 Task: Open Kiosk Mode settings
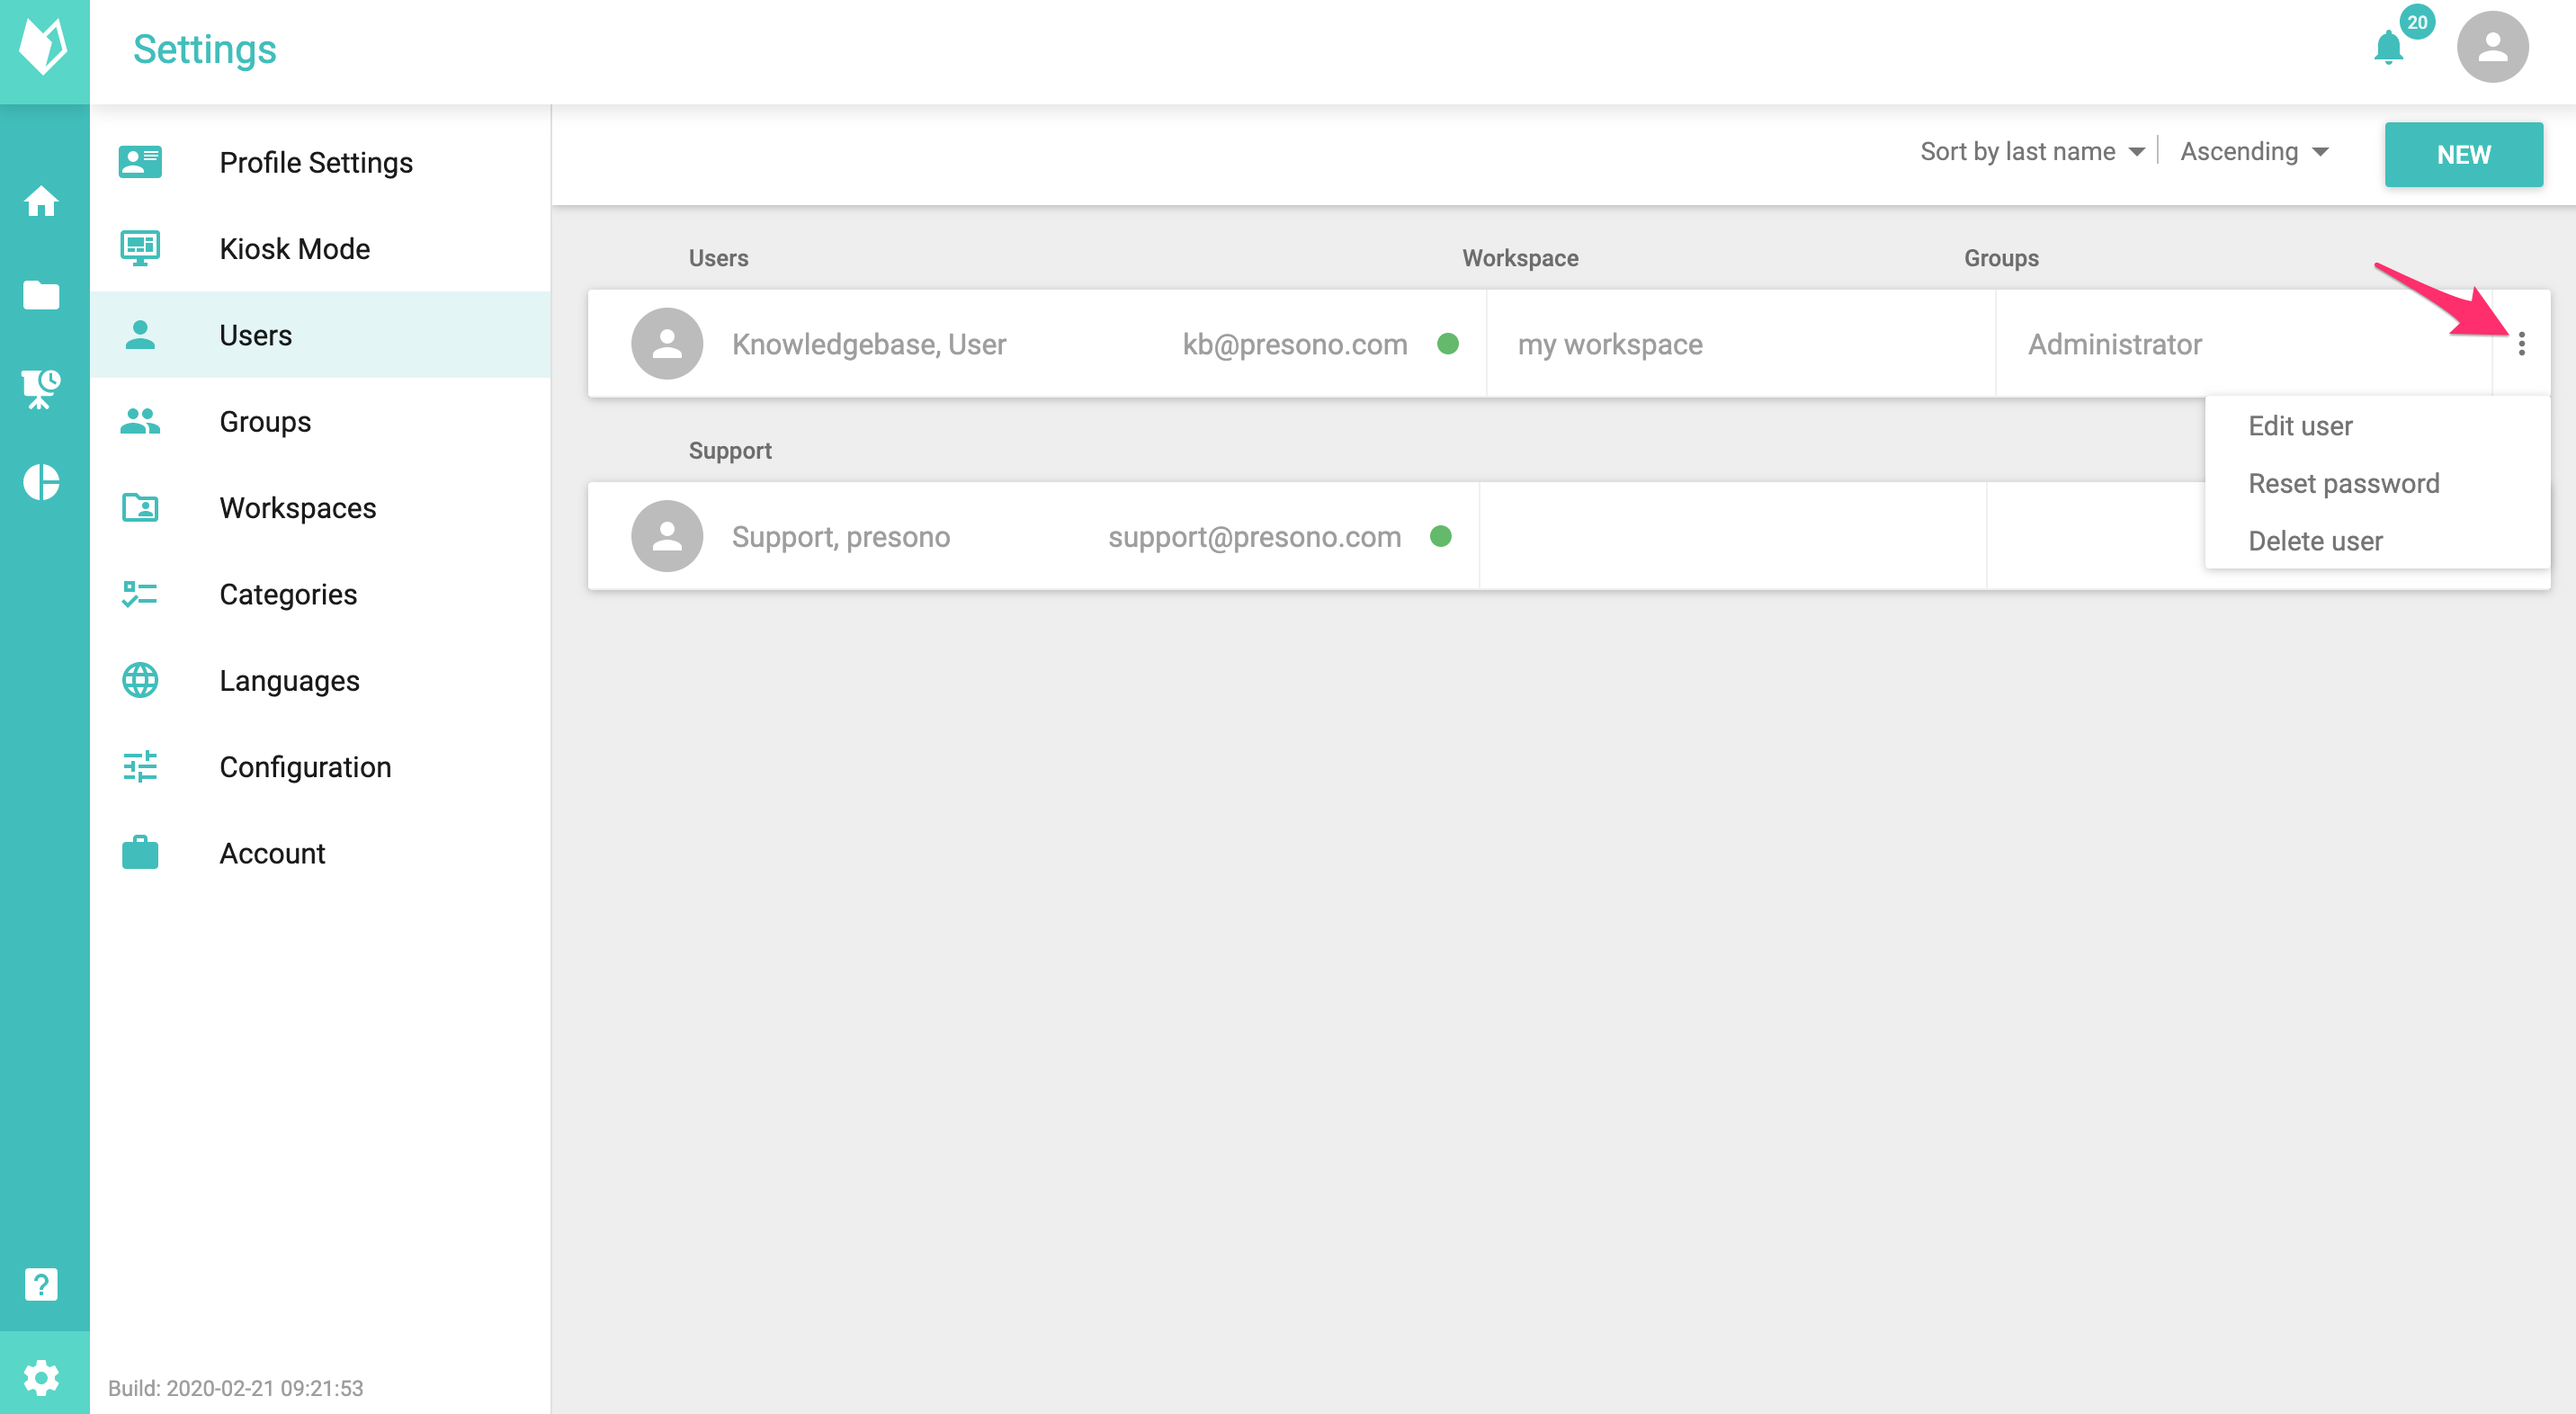(294, 249)
